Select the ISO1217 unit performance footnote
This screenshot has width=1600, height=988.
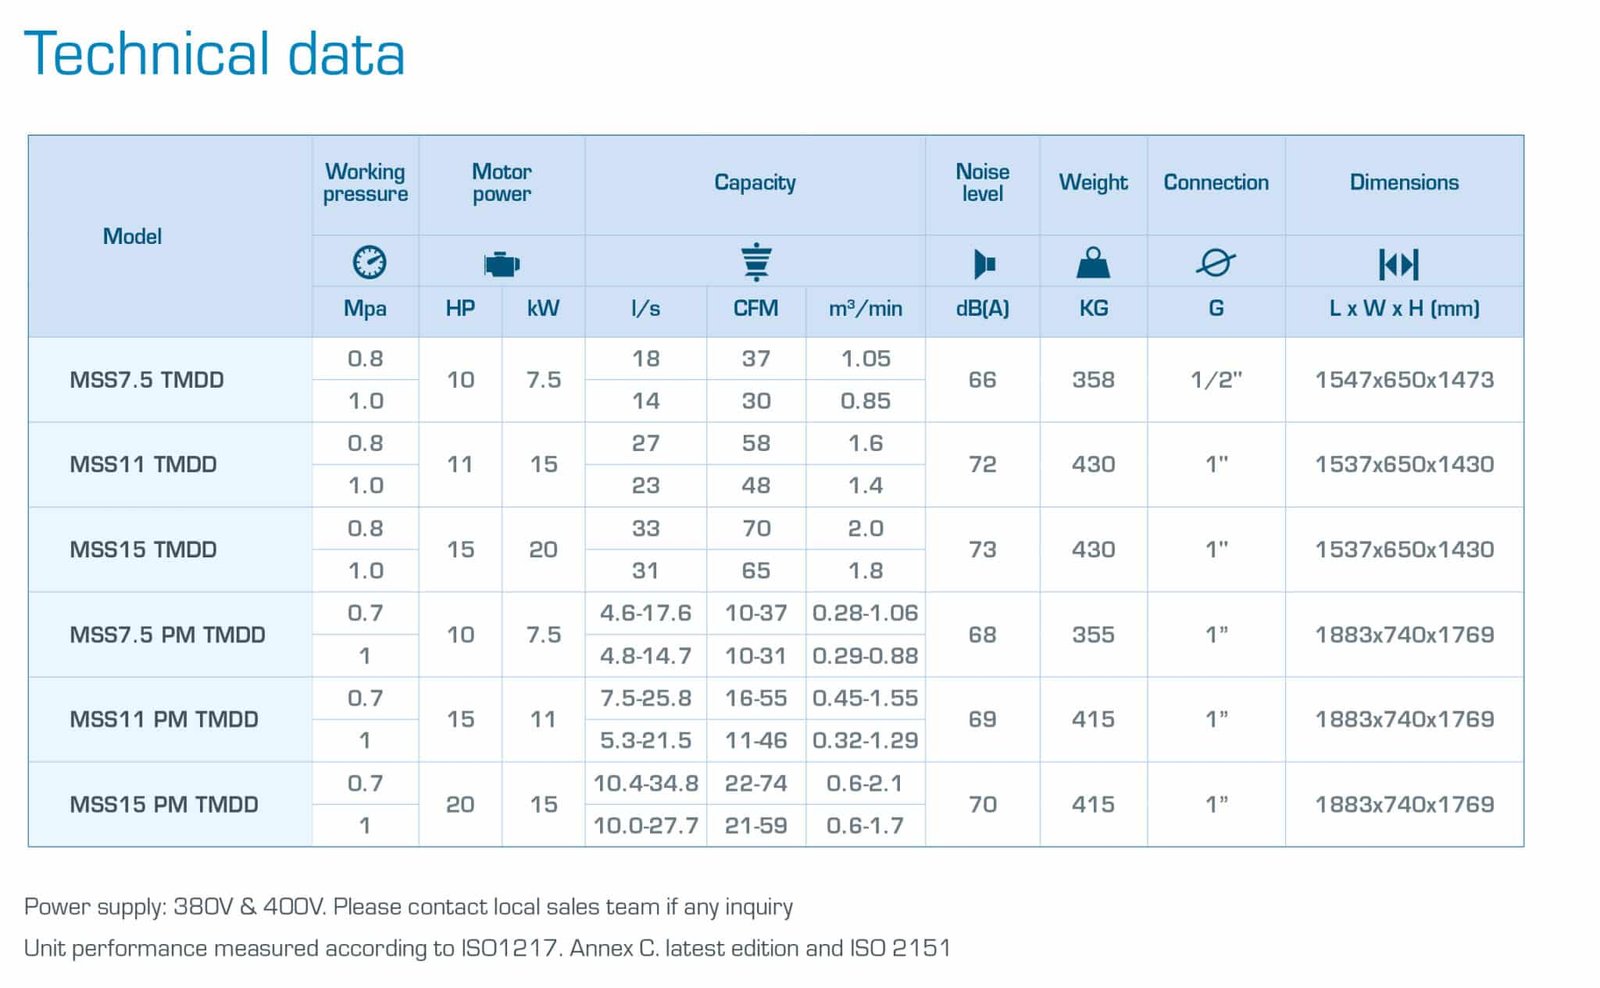click(487, 948)
